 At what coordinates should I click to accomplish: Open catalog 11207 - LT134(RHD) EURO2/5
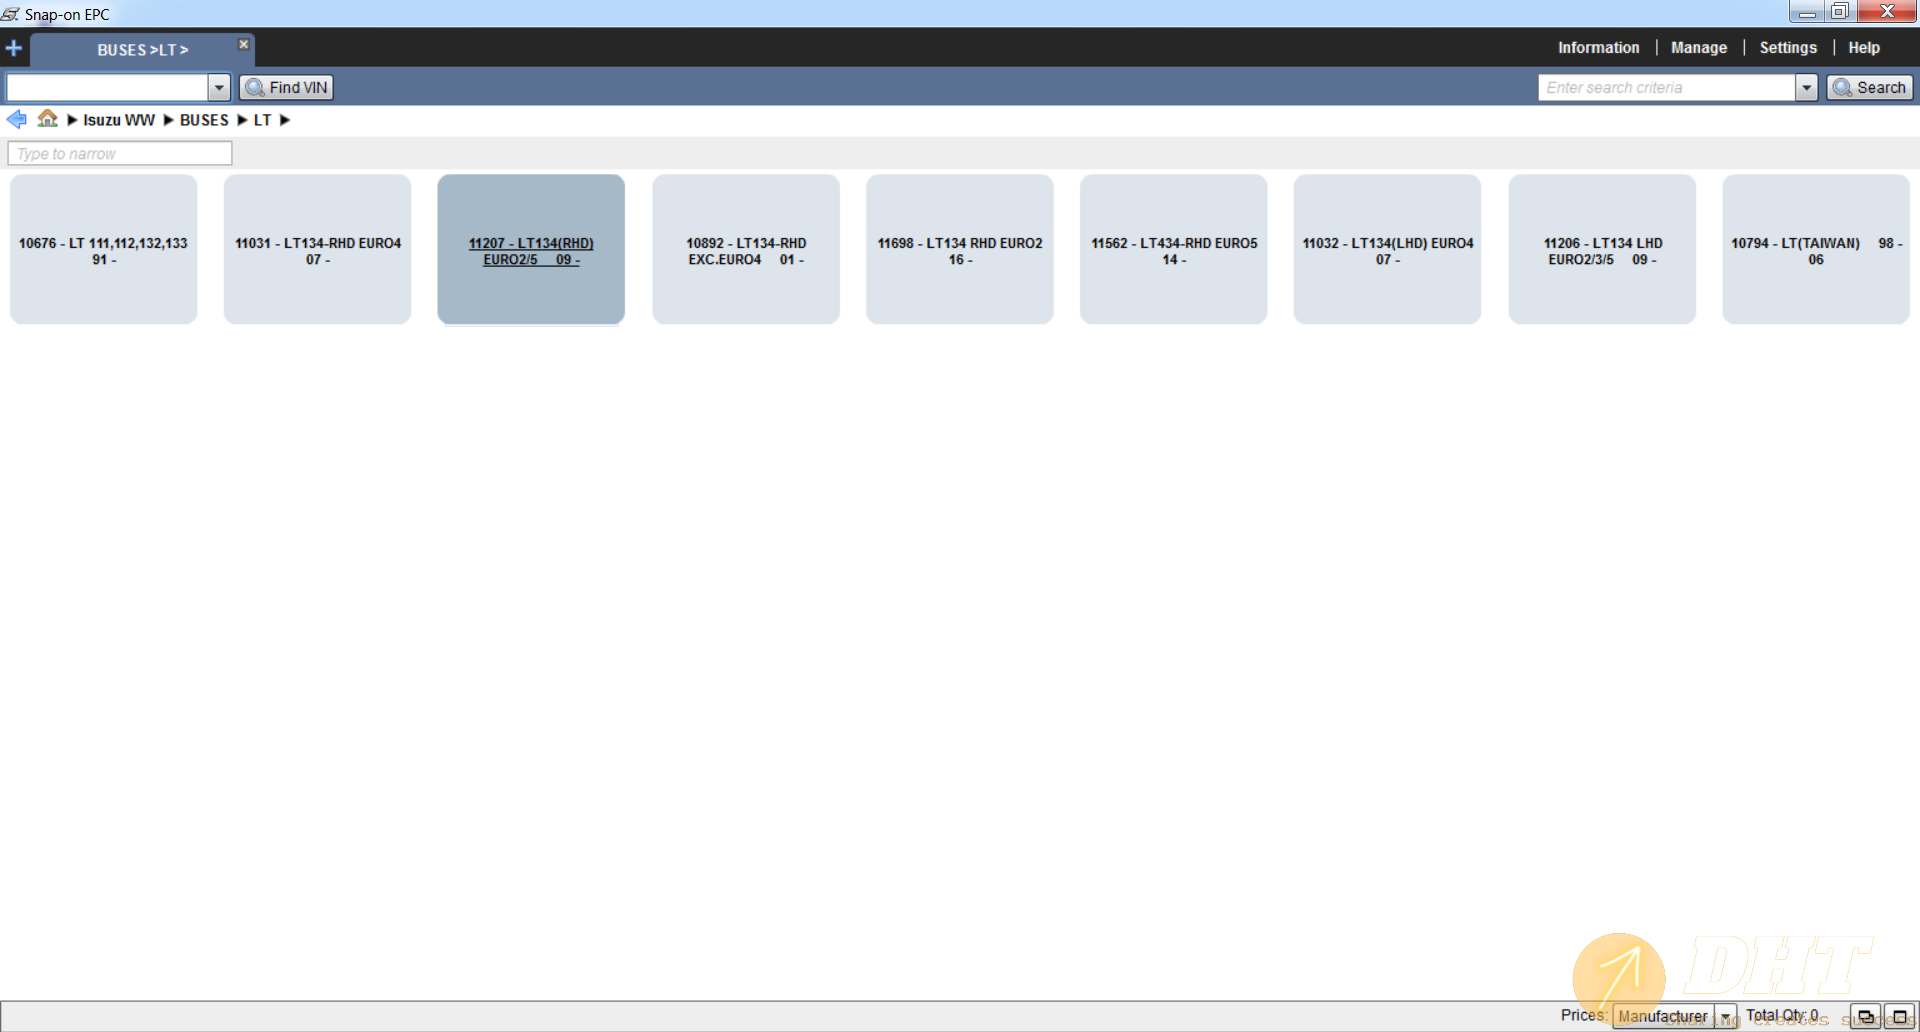tap(531, 249)
